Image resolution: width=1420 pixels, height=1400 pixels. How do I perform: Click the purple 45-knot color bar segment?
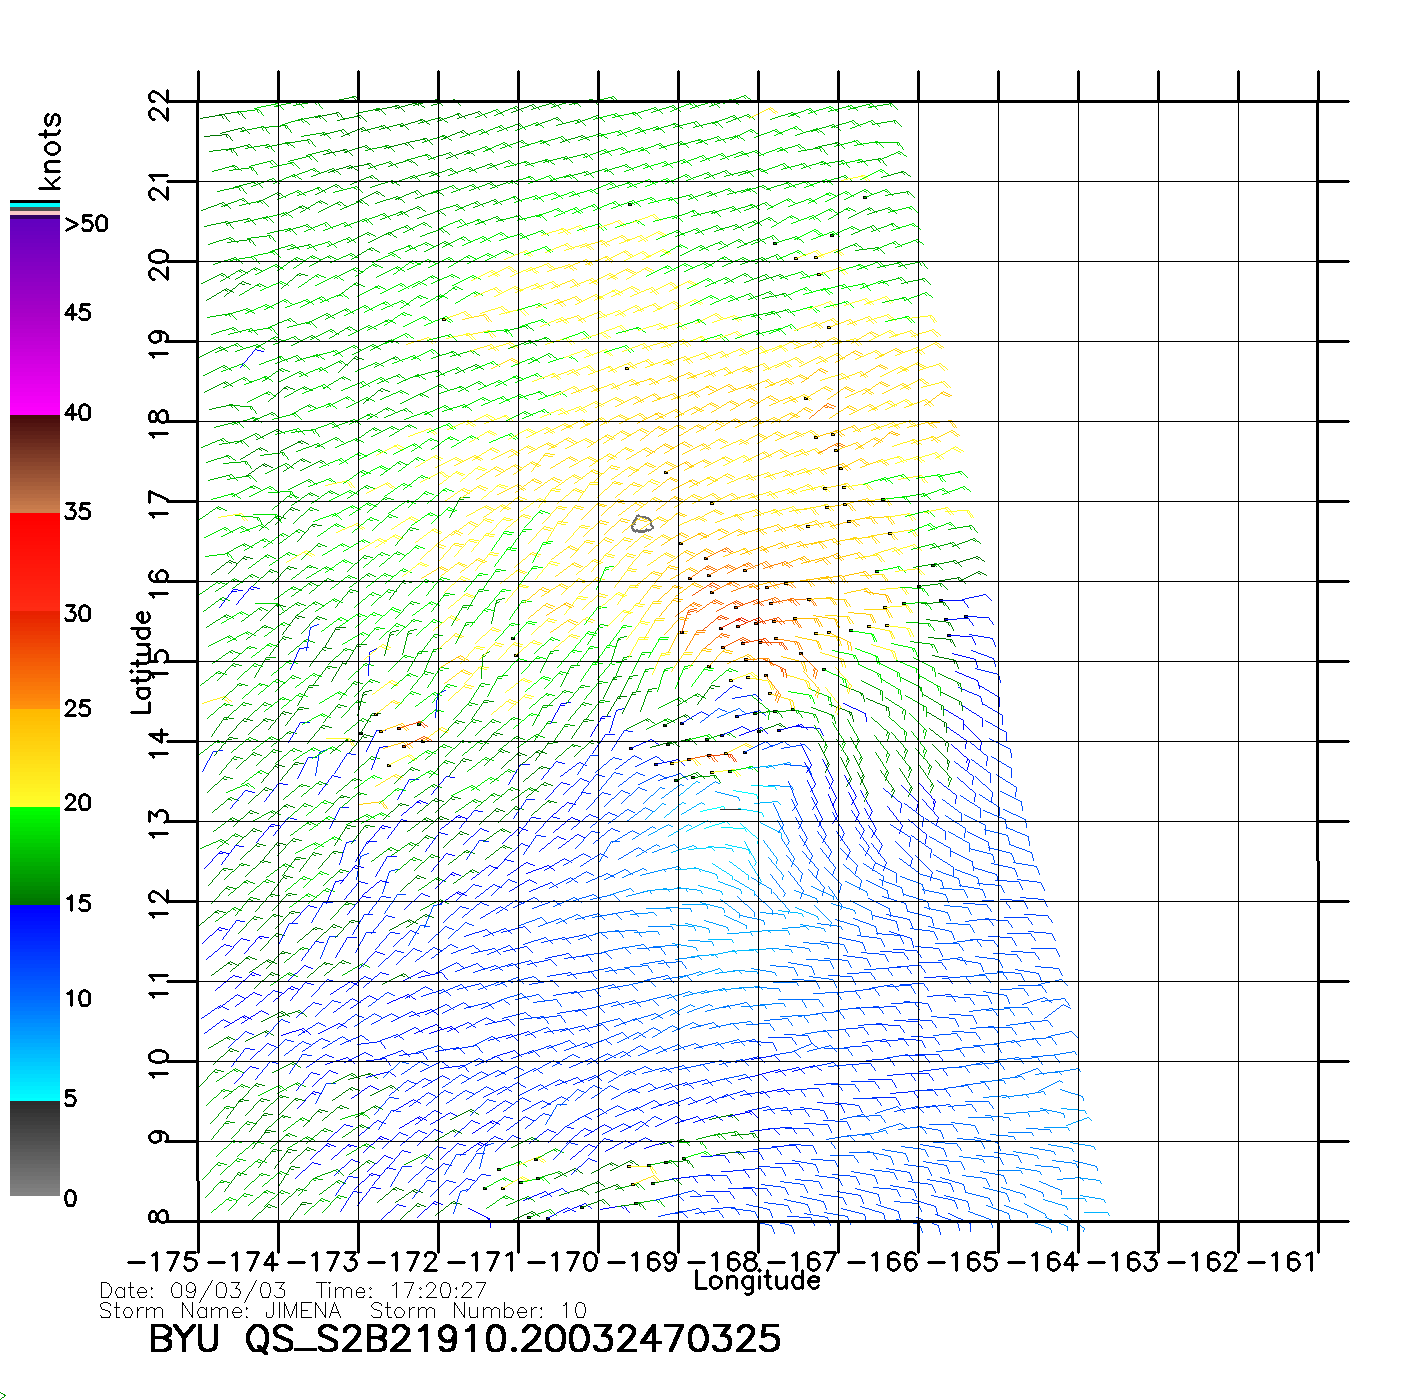click(35, 315)
